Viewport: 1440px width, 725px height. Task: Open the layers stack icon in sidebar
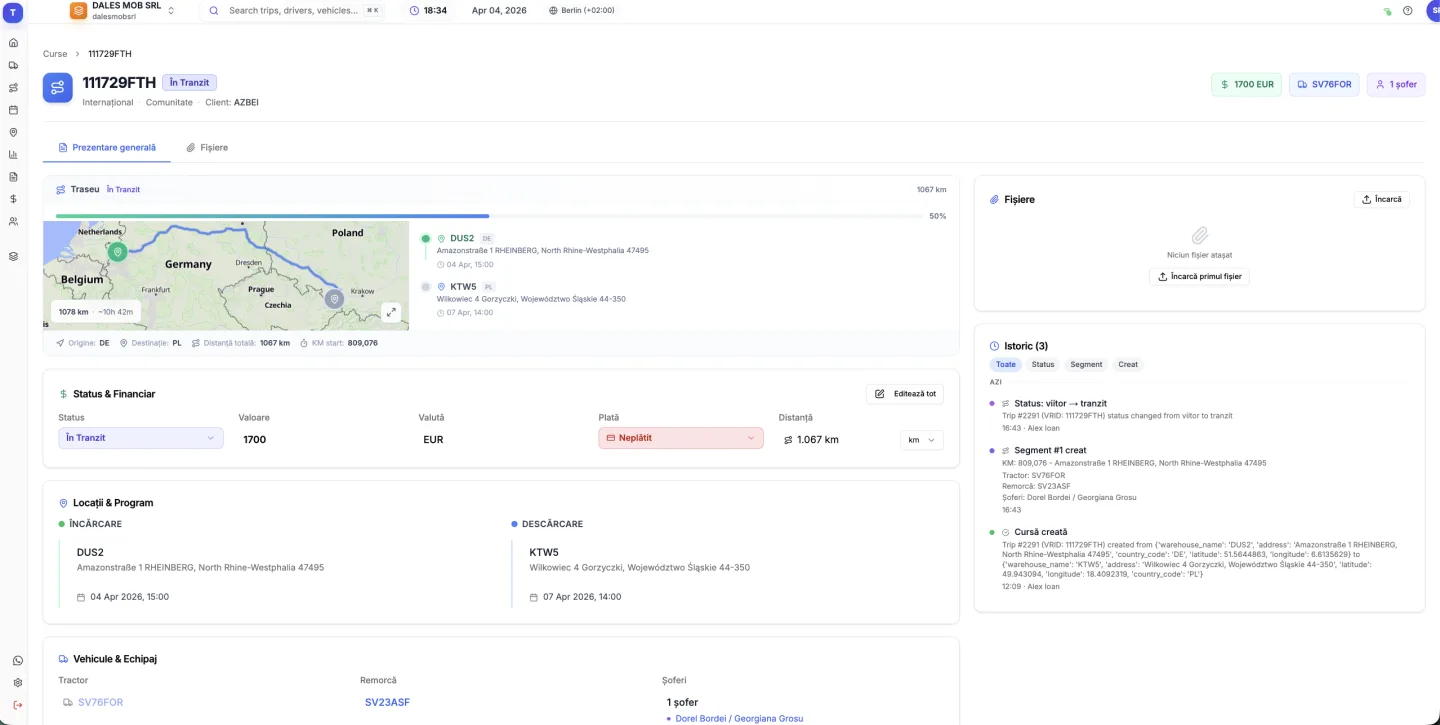[x=13, y=256]
